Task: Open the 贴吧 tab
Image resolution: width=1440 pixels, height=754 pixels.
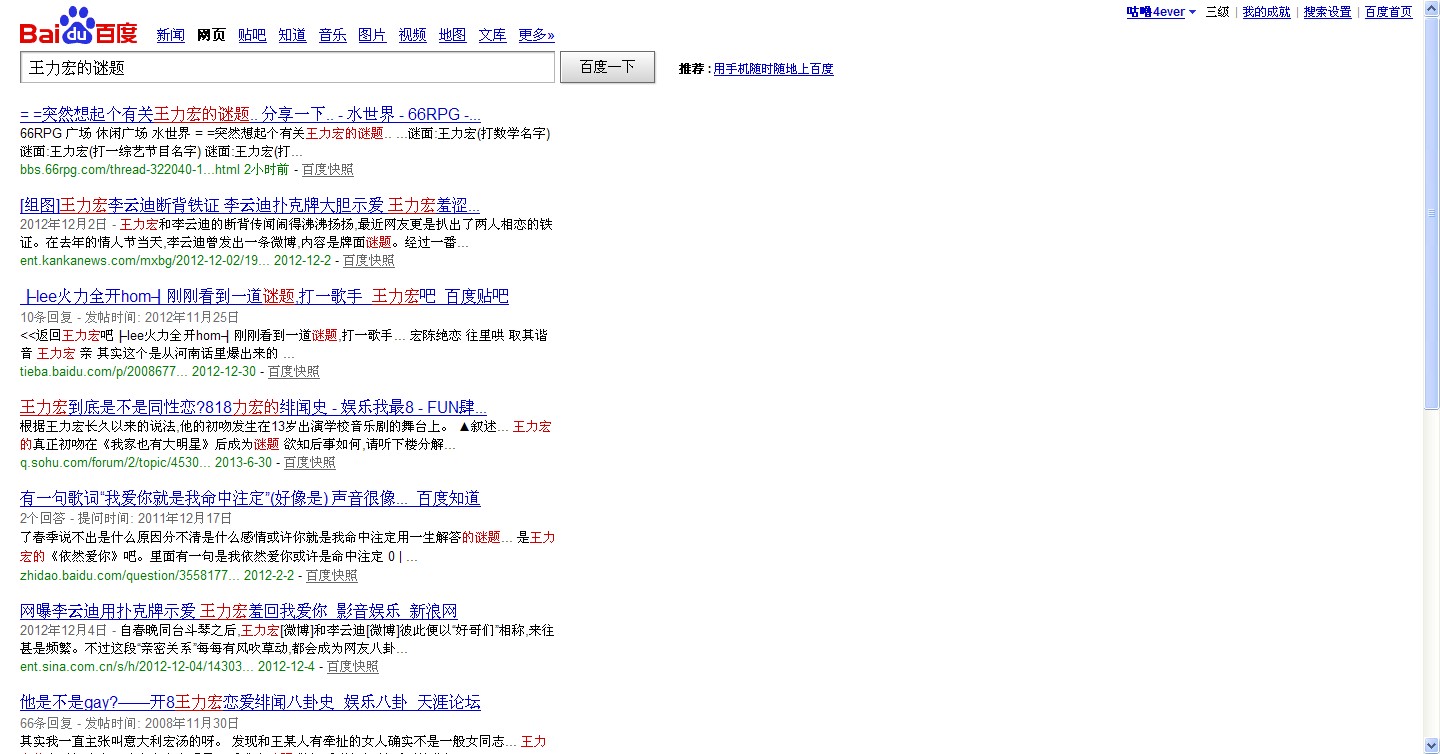Action: 252,35
